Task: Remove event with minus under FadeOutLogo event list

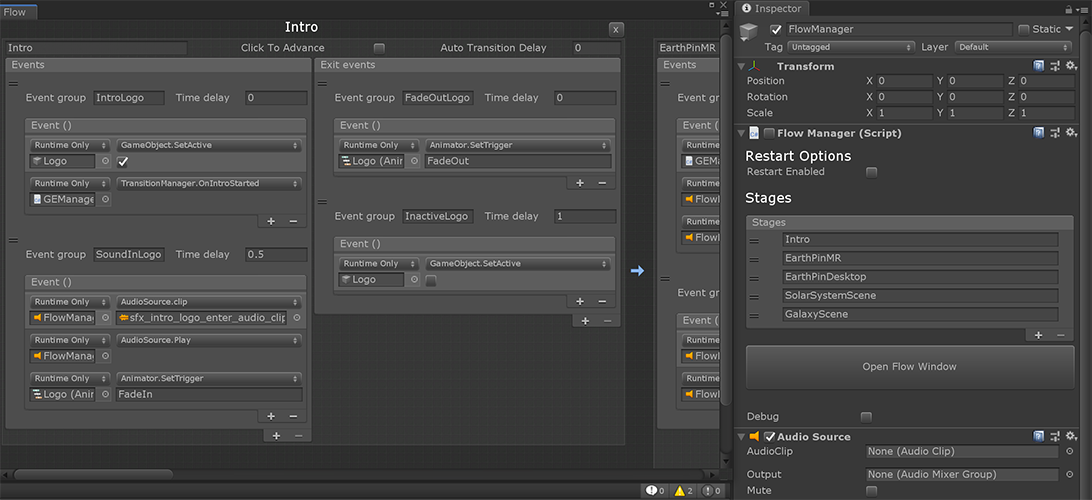Action: [602, 182]
